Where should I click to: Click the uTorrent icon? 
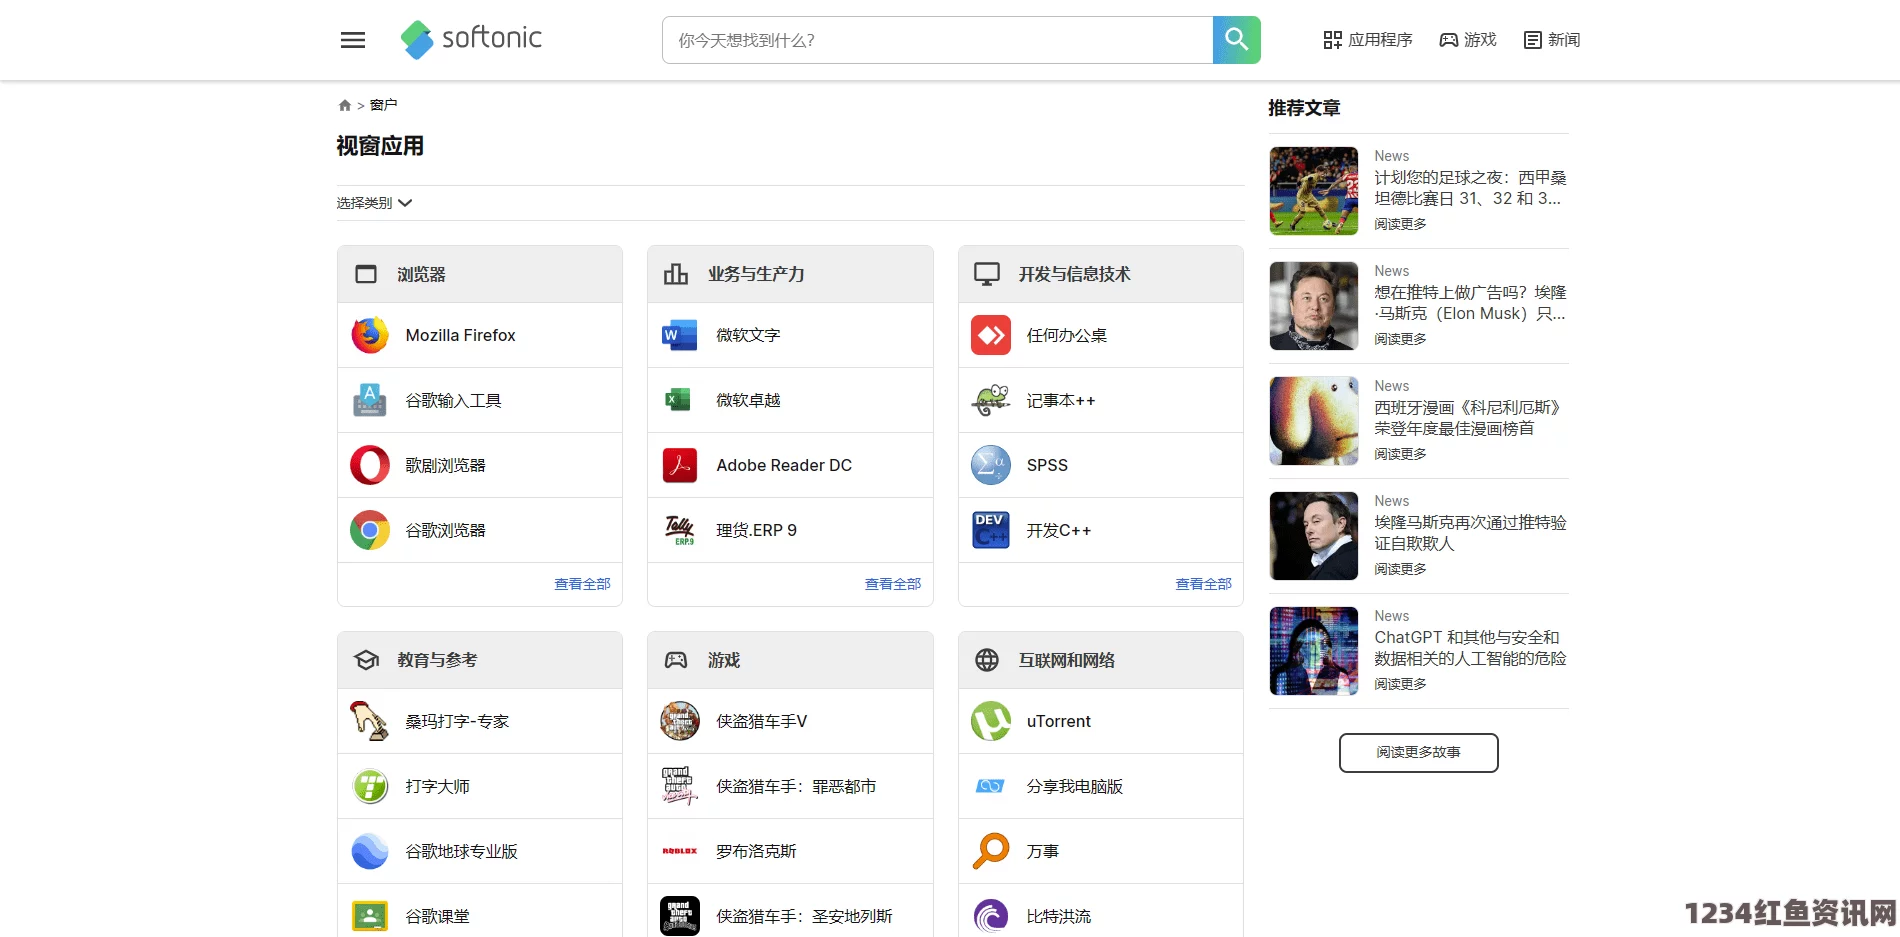tap(991, 721)
